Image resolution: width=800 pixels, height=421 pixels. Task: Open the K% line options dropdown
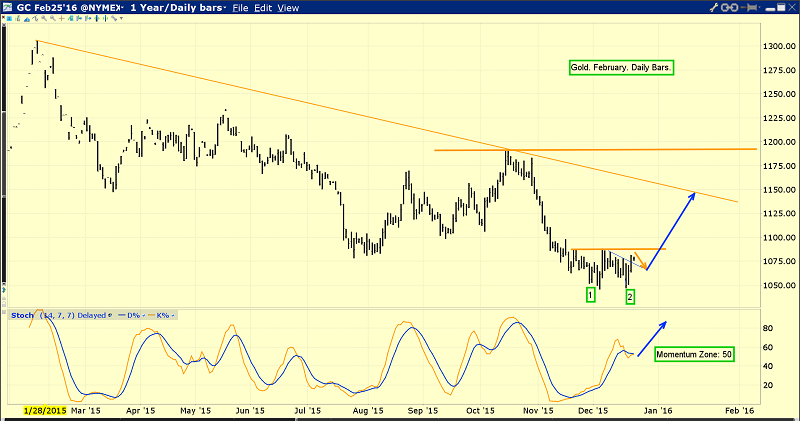[170, 315]
